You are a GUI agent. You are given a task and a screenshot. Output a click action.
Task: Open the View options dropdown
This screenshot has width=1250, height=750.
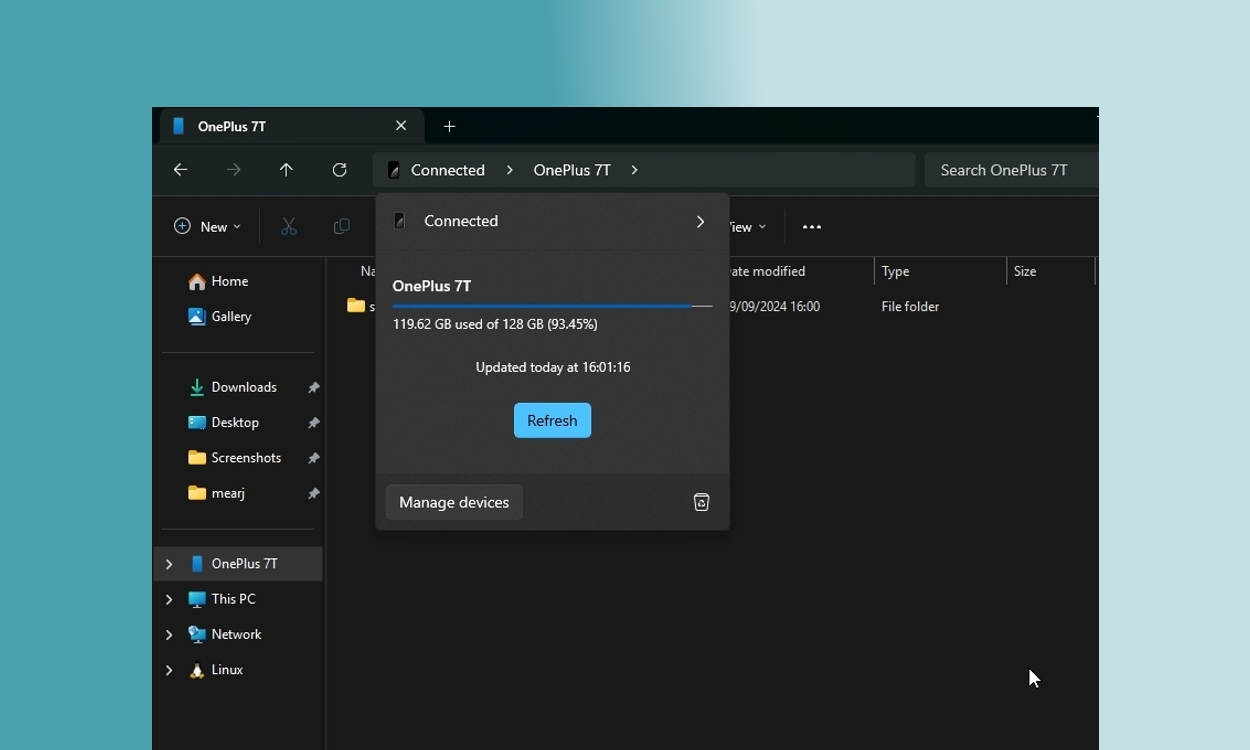point(744,226)
